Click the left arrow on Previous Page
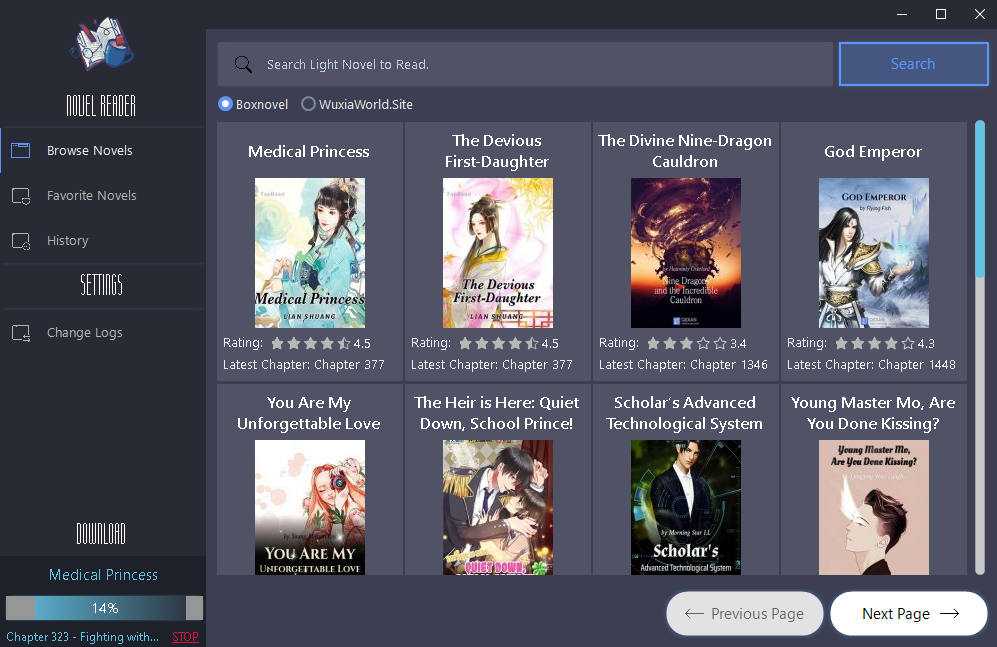Viewport: 997px width, 647px height. 693,614
